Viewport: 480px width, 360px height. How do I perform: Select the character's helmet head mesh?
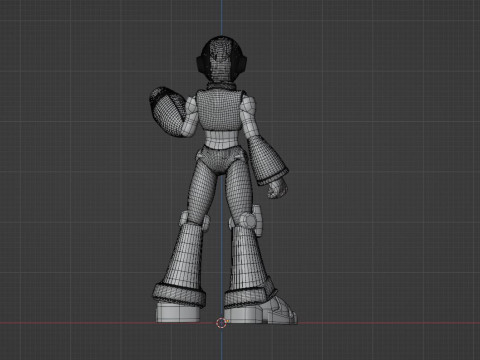click(221, 60)
